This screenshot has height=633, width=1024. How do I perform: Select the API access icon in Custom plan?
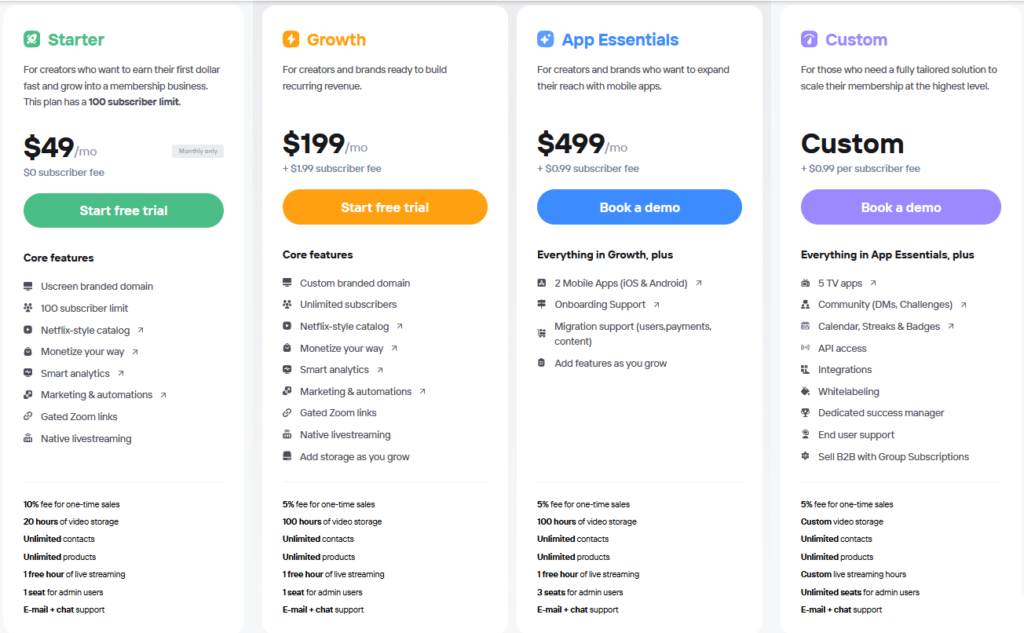(x=806, y=347)
